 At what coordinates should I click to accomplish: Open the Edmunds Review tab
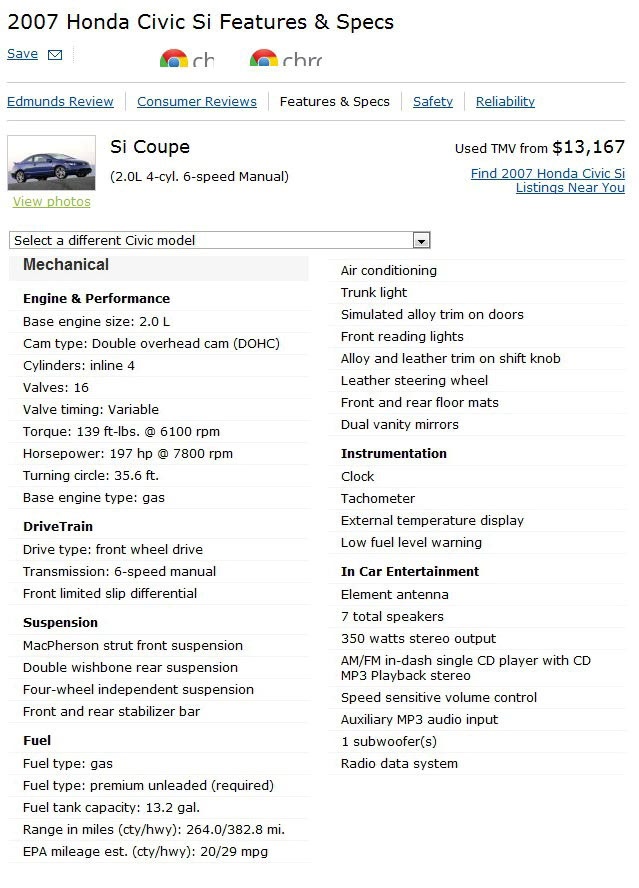tap(60, 101)
